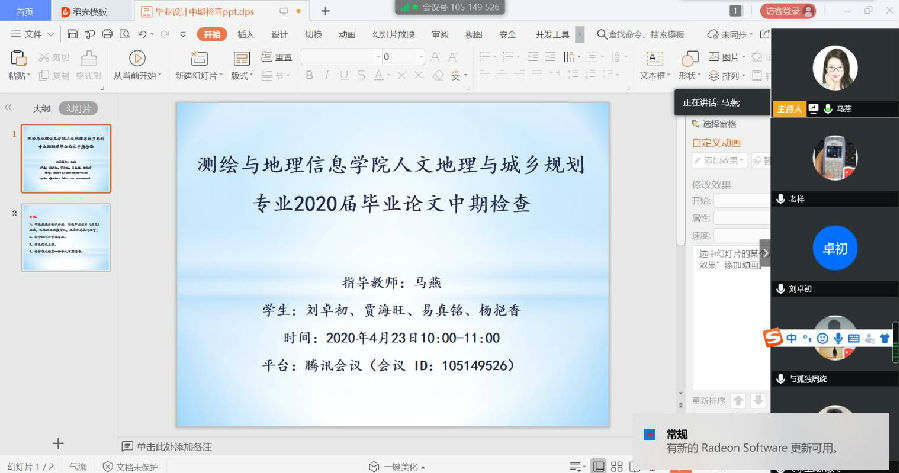The width and height of the screenshot is (899, 473).
Task: Toggle Subscript formatting
Action: click(419, 75)
